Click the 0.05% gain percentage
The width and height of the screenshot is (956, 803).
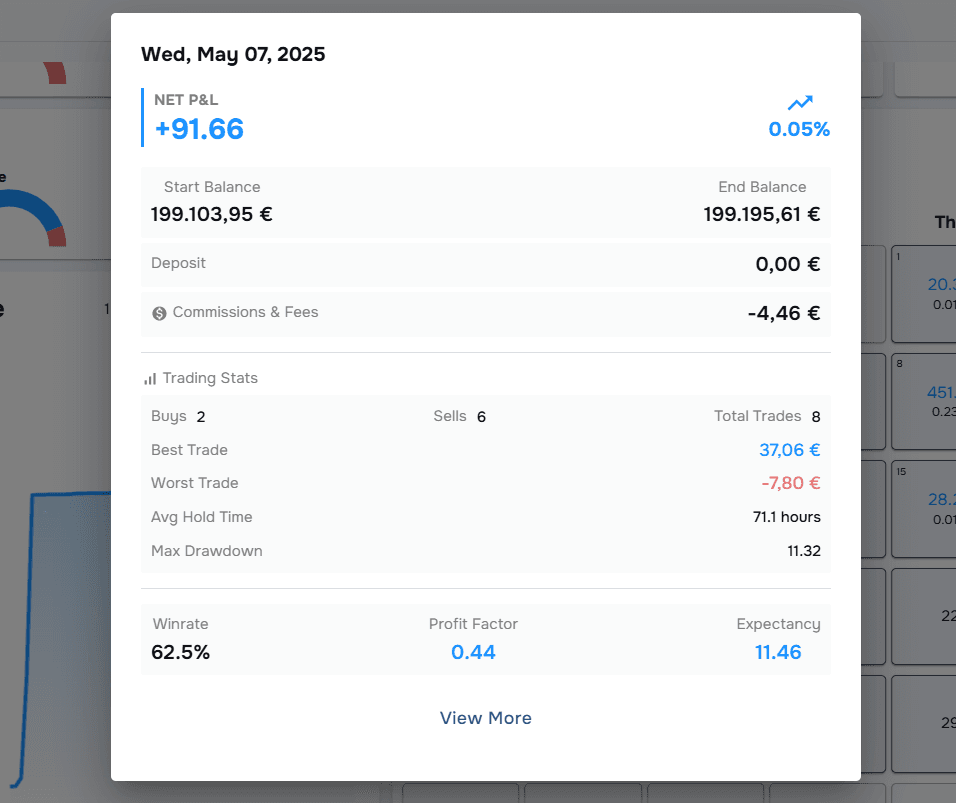(799, 129)
